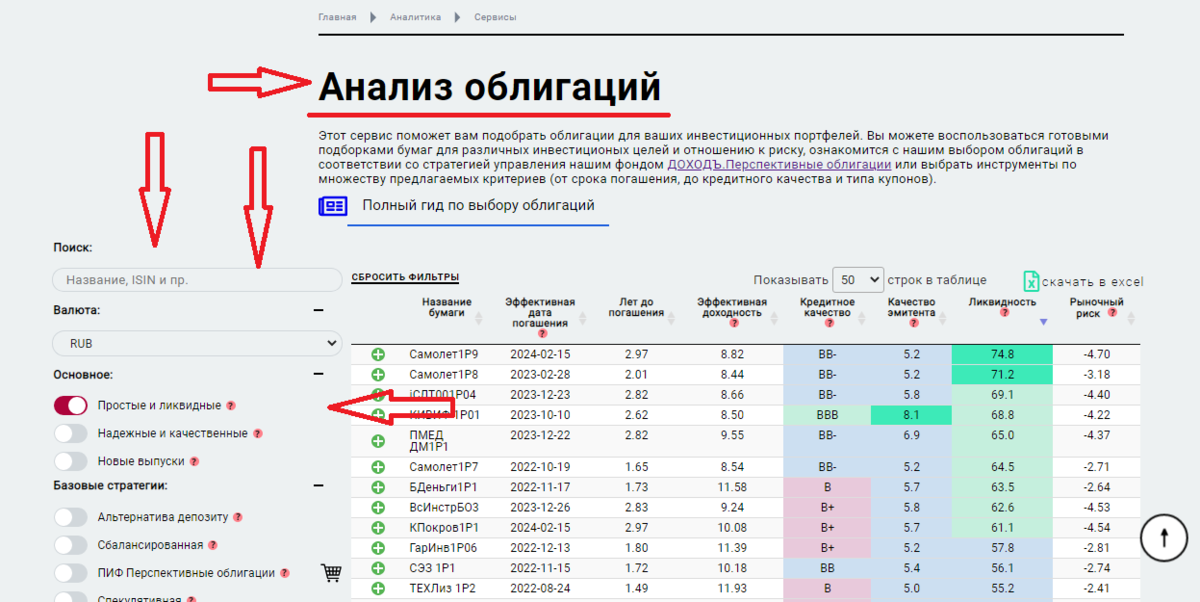This screenshot has height=602, width=1200.
Task: Click the 8.1 issuer quality cell
Action: click(911, 414)
